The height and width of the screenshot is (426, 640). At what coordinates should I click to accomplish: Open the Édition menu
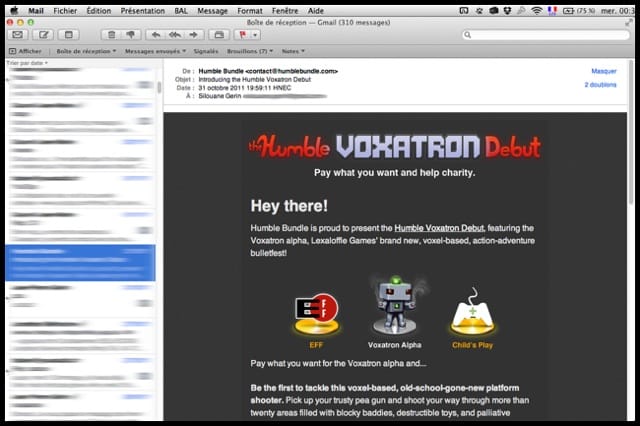coord(98,11)
